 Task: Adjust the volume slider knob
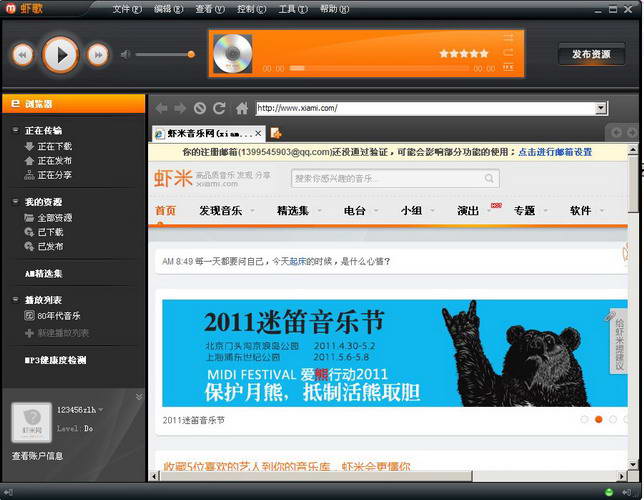point(191,54)
